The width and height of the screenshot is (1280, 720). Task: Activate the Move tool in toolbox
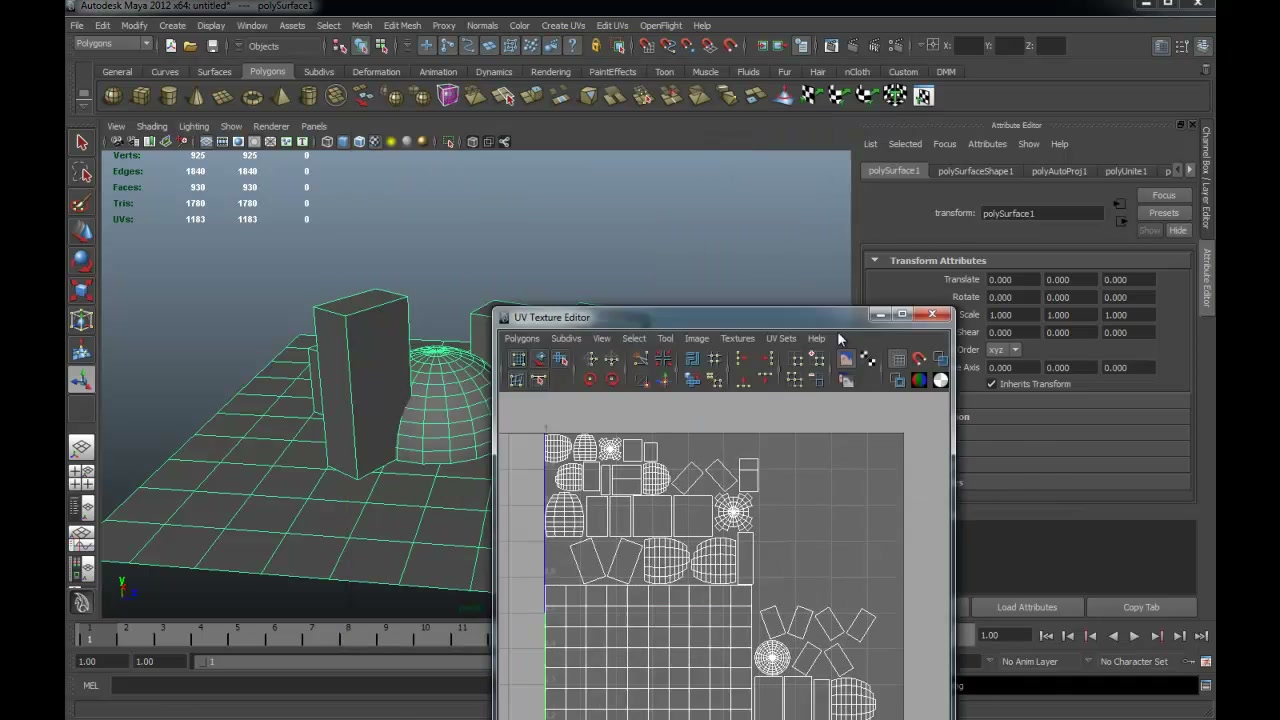(82, 232)
